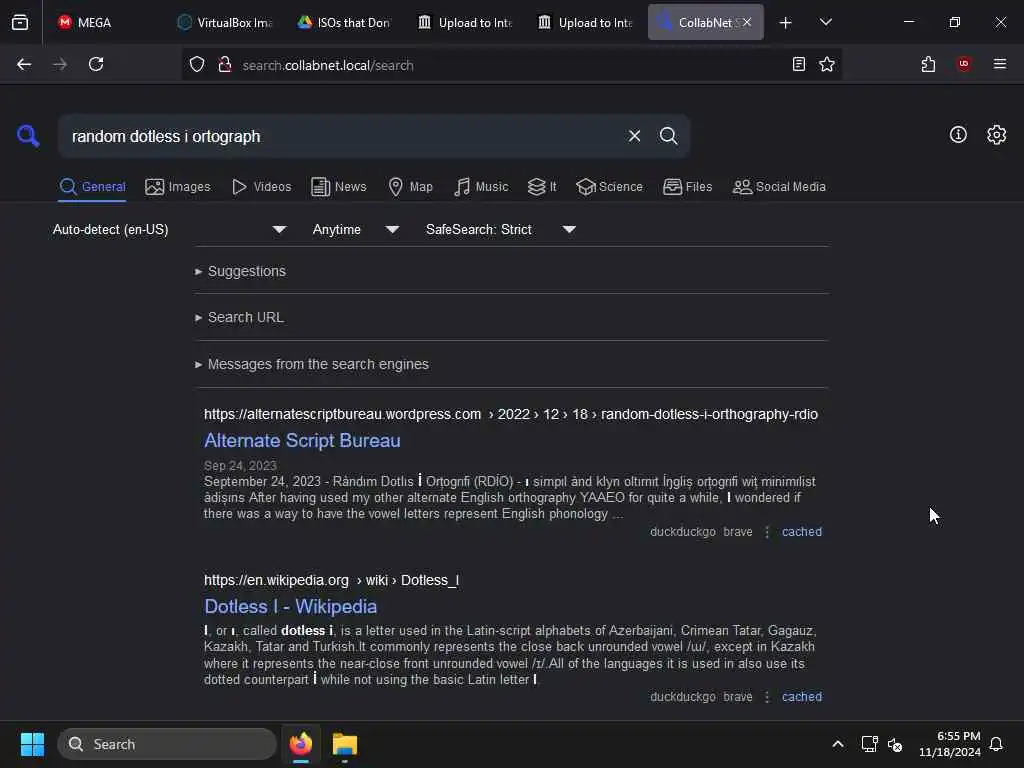Image resolution: width=1024 pixels, height=768 pixels.
Task: Open search preferences gear icon
Action: click(x=997, y=135)
